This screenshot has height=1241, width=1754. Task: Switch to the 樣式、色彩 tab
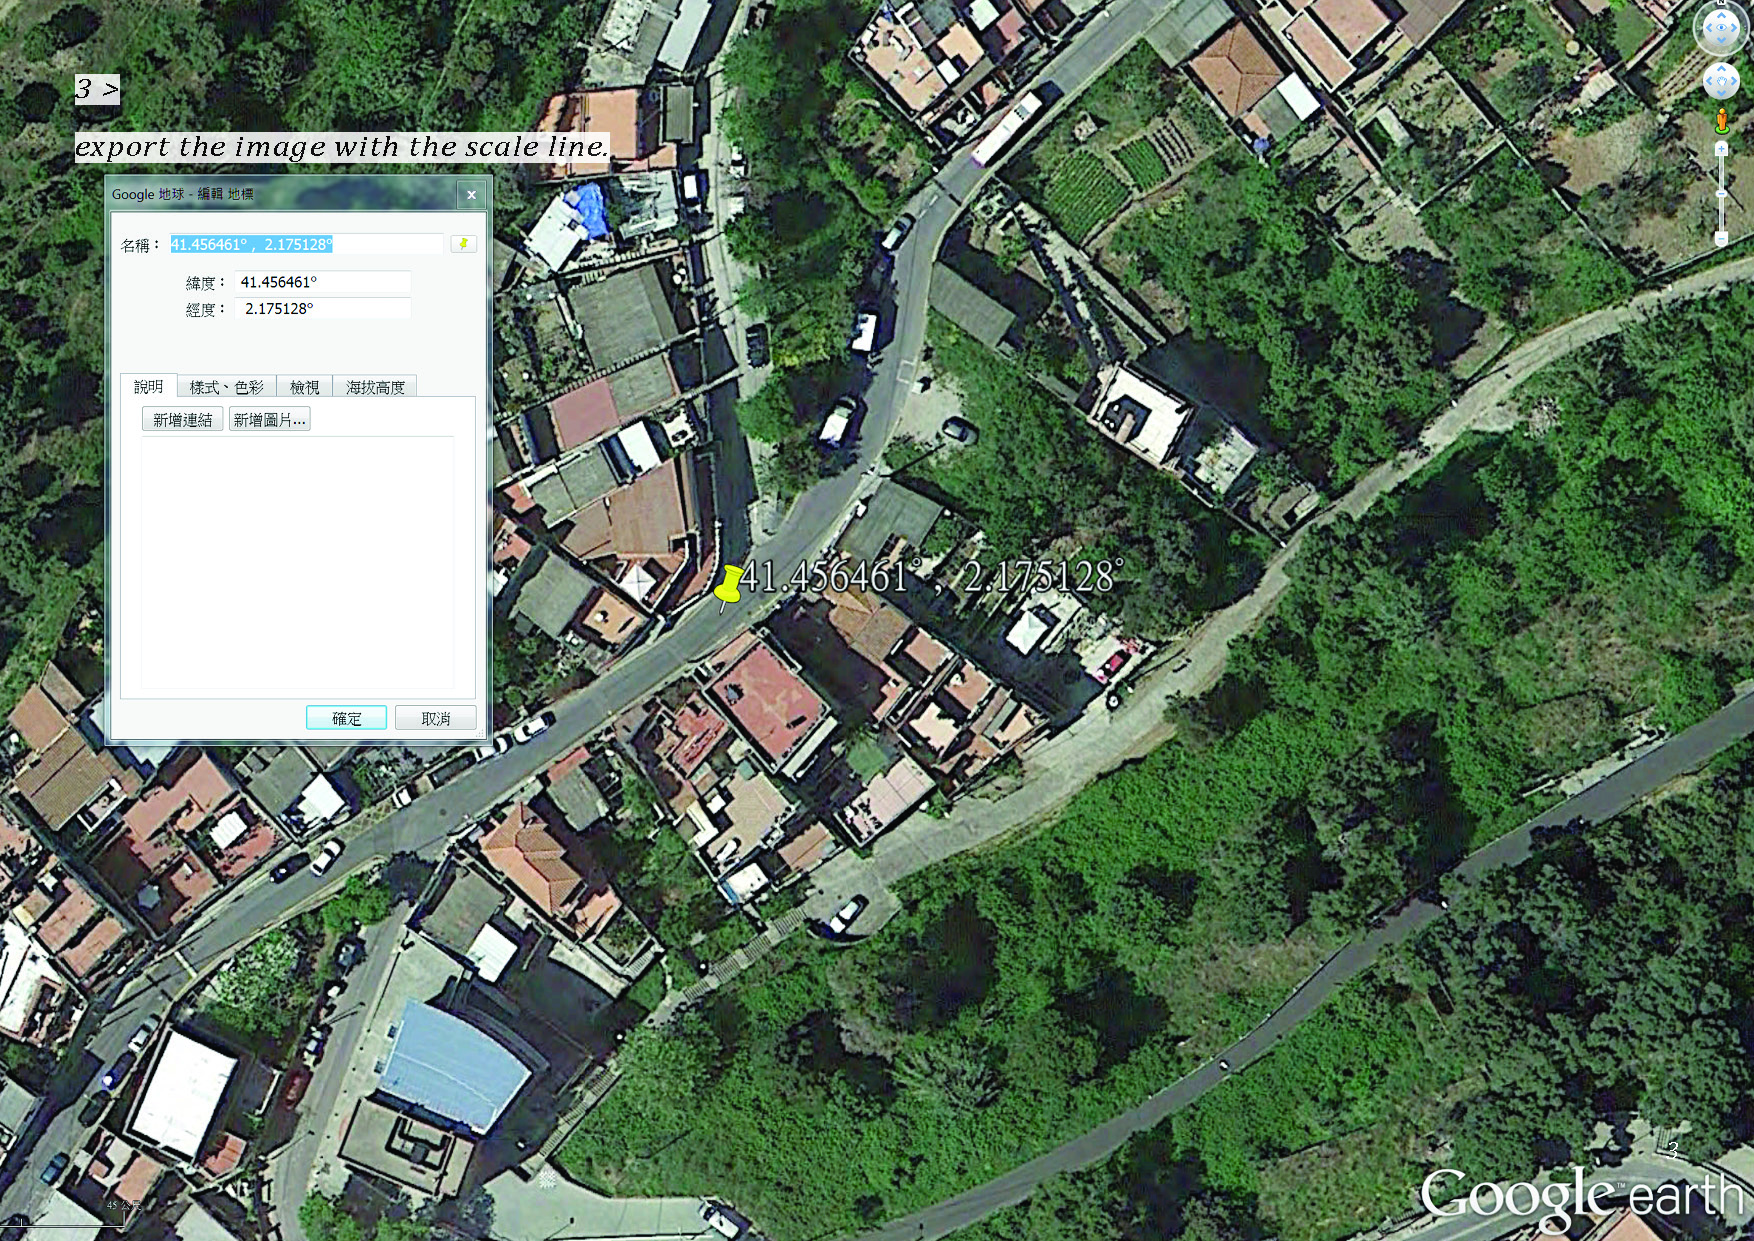pos(227,387)
